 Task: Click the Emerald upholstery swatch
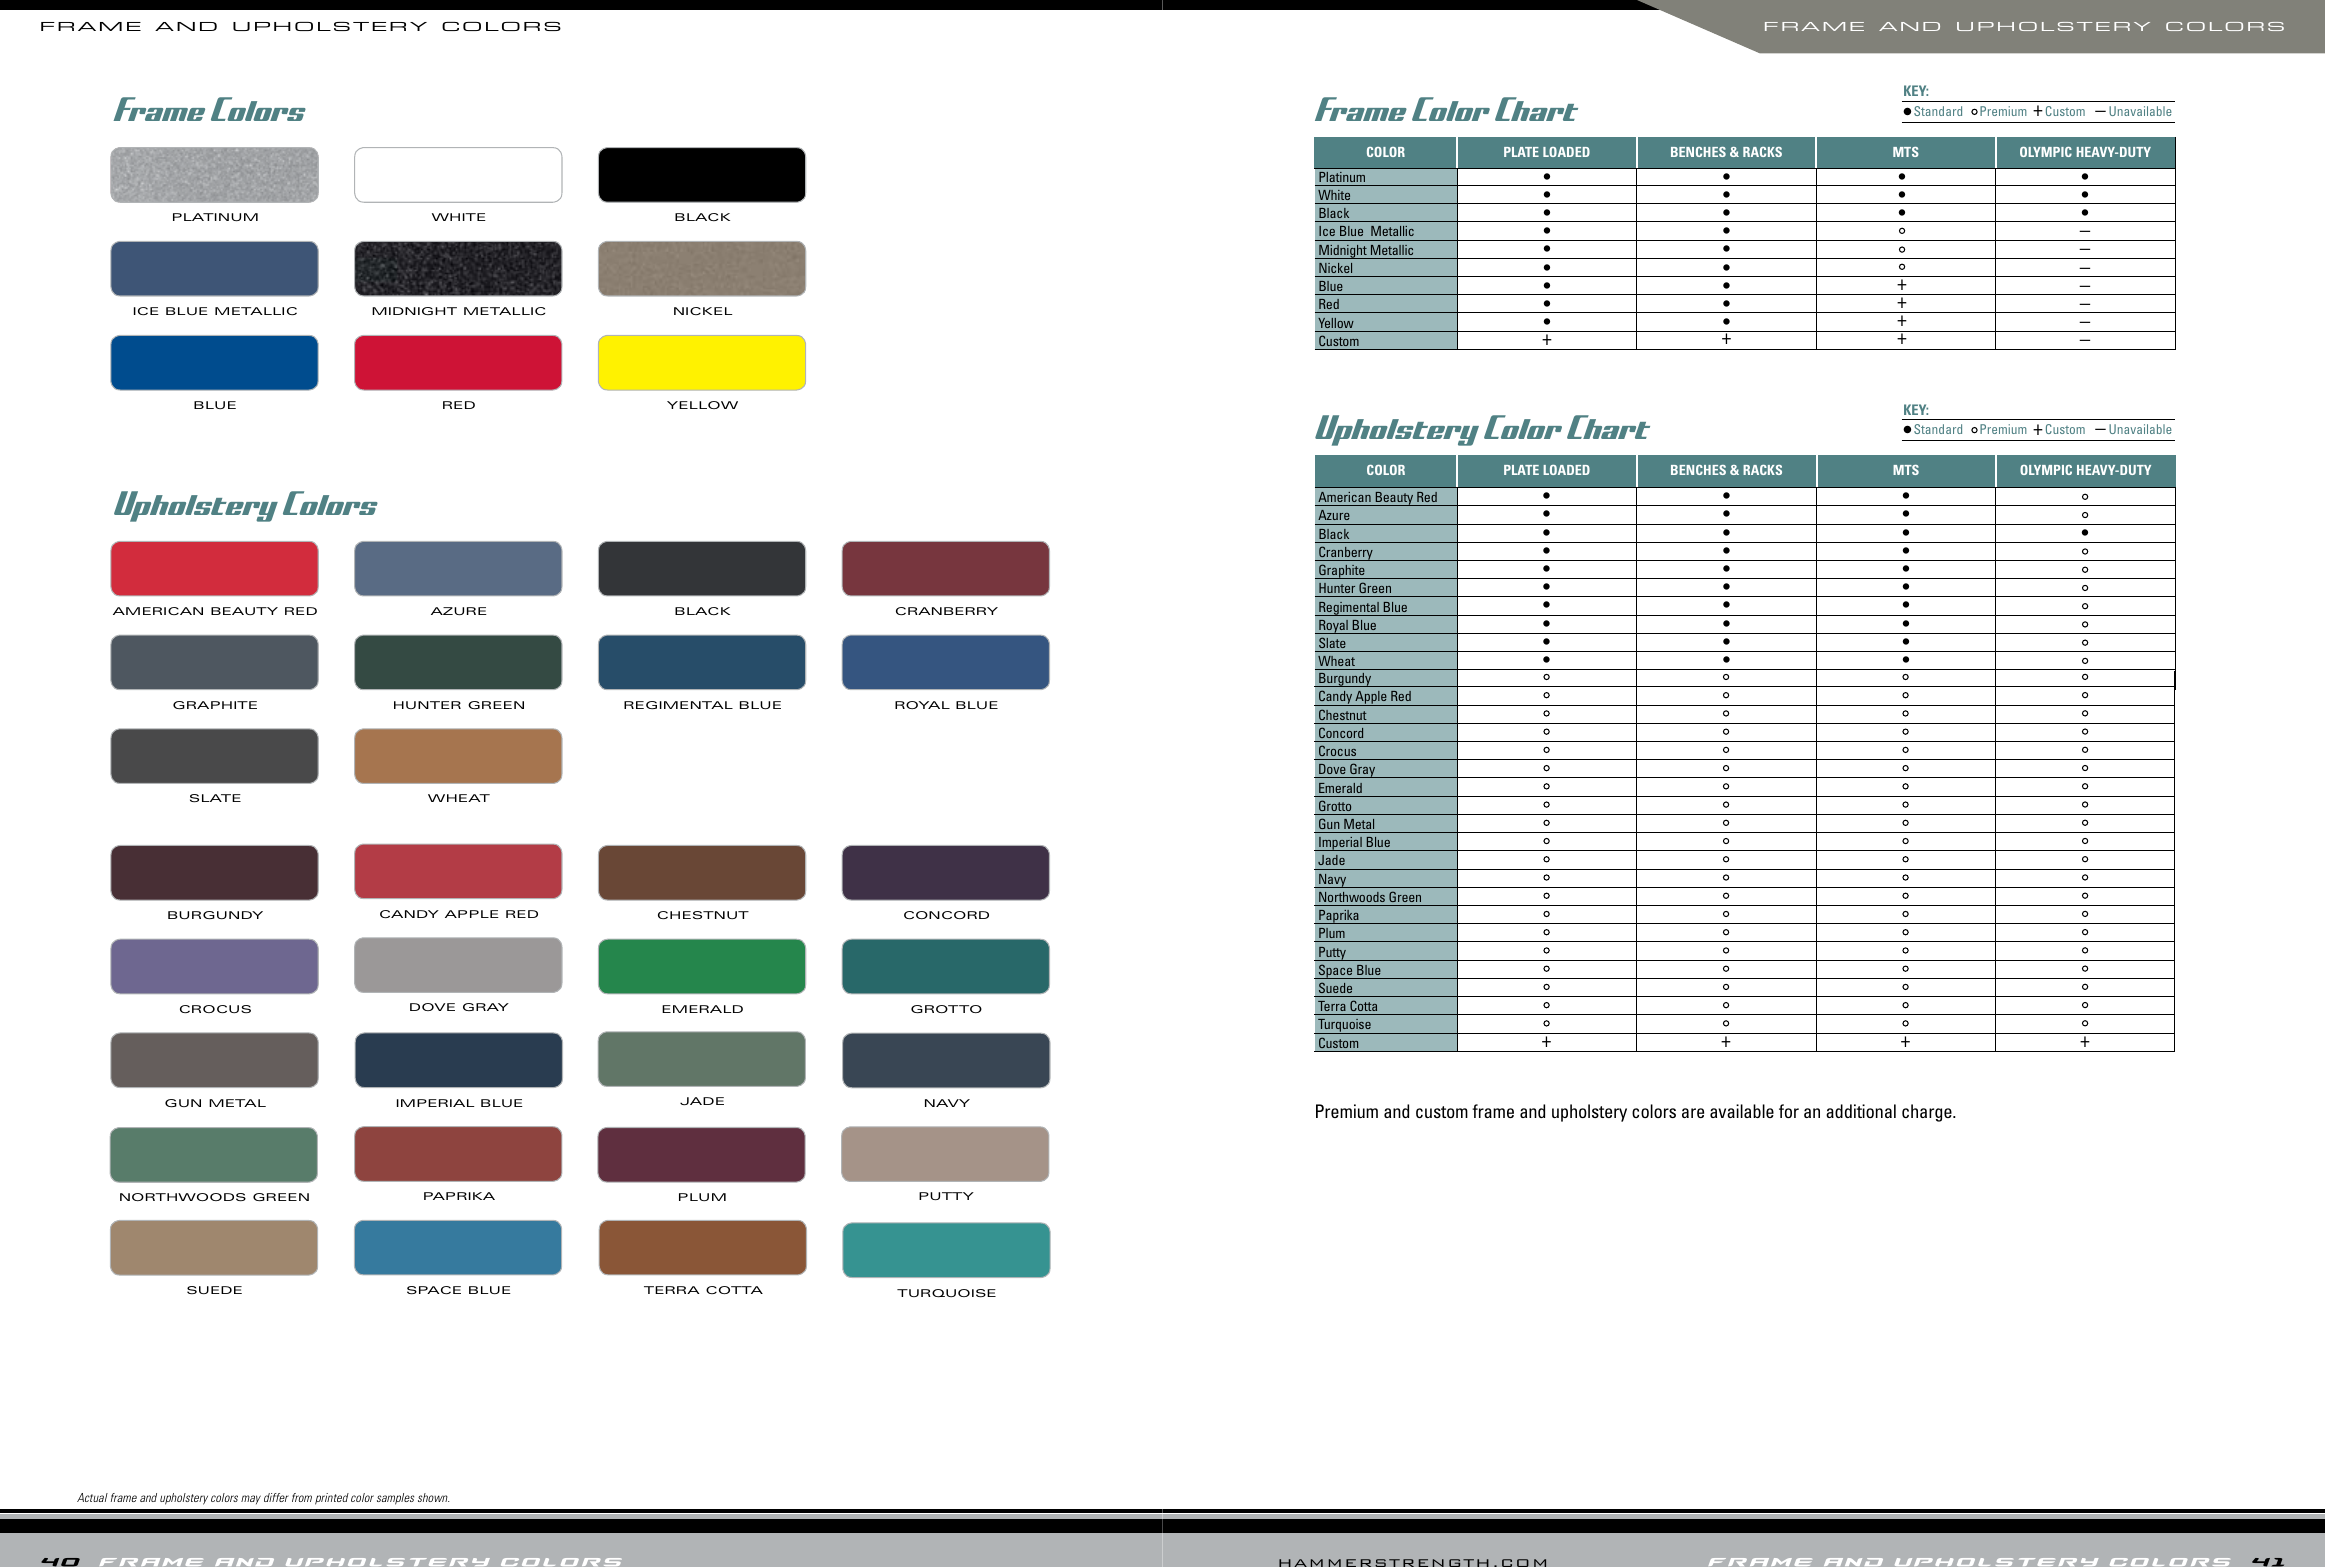702,967
